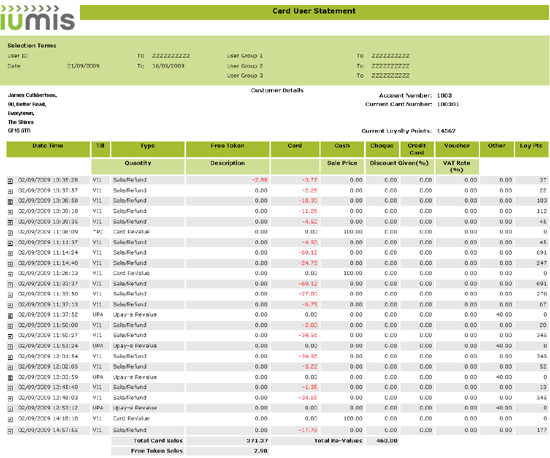This screenshot has height=458, width=550.
Task: Click the -3.77 card amount
Action: click(x=309, y=180)
